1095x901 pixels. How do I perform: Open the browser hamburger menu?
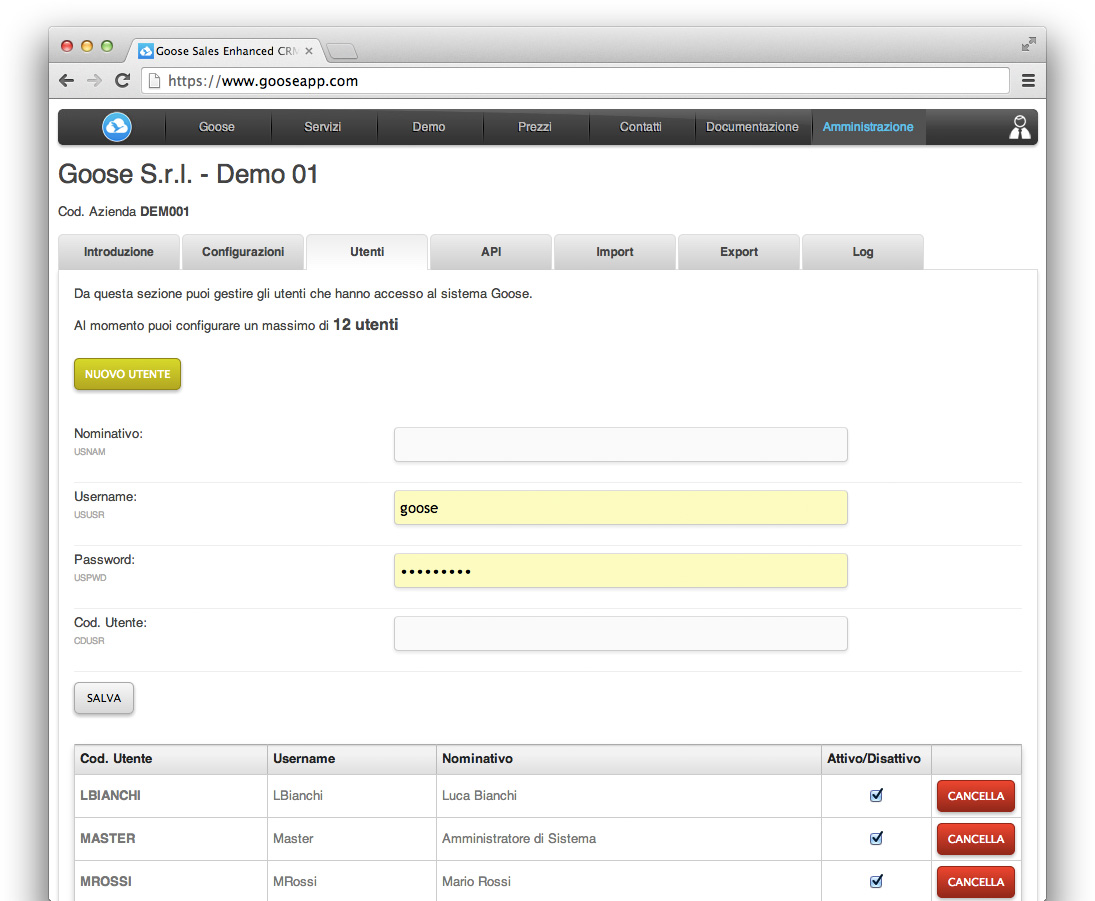pyautogui.click(x=1028, y=80)
